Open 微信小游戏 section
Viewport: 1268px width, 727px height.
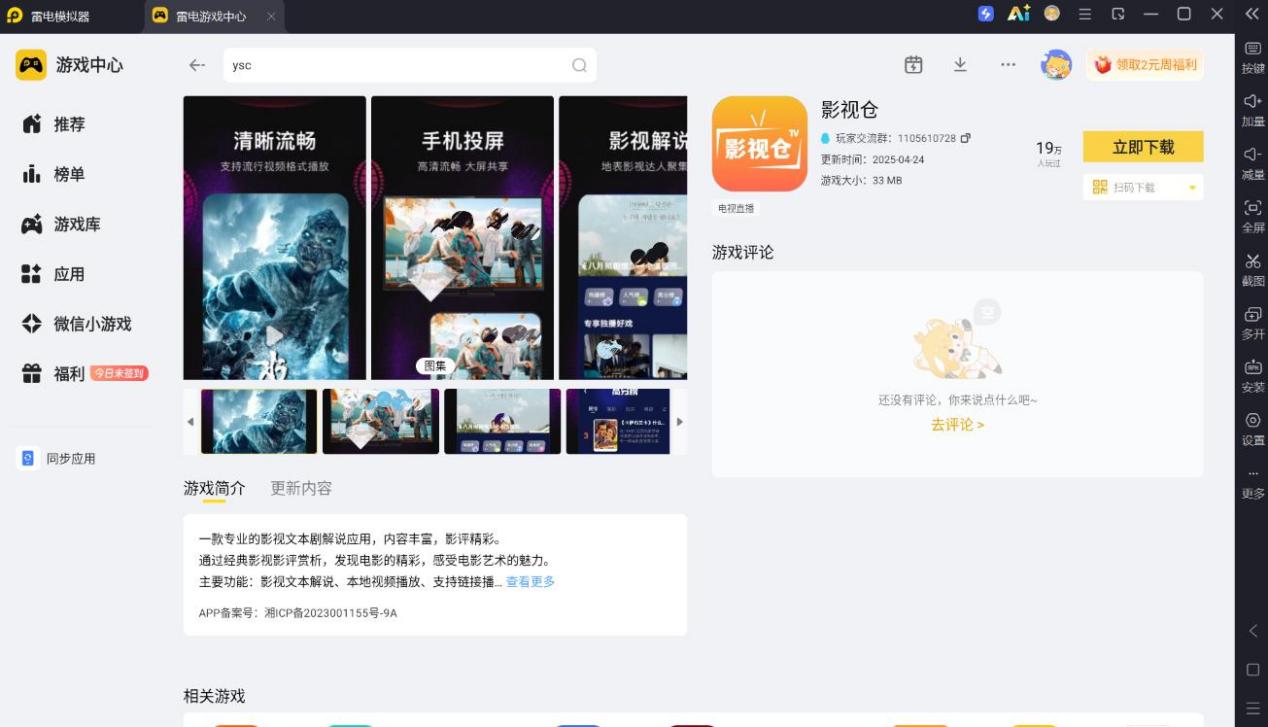pos(77,324)
